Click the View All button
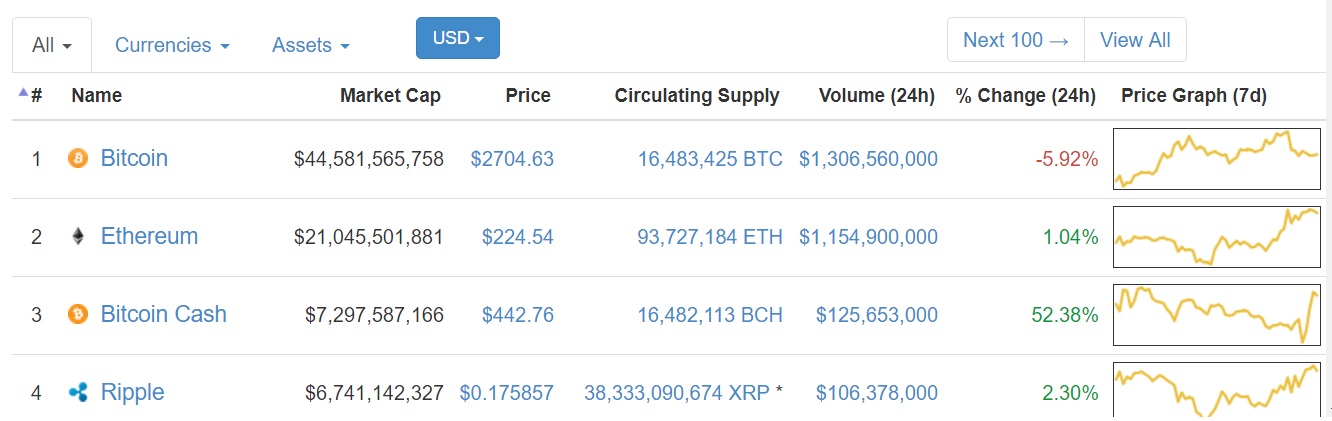The width and height of the screenshot is (1332, 421). point(1135,40)
